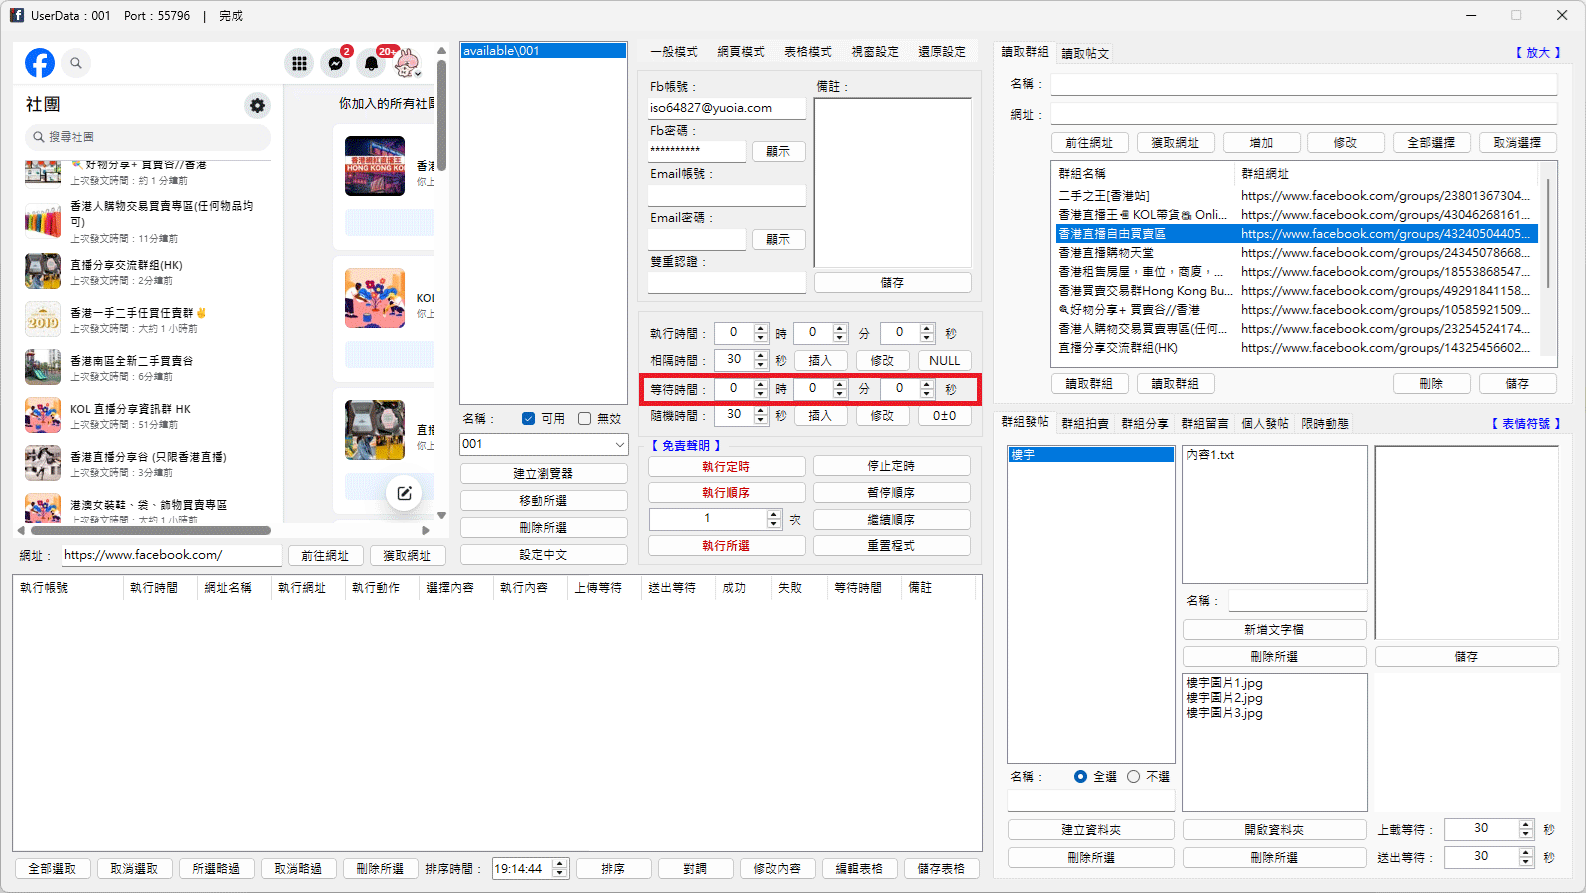Open the gear settings beside 社團 heading

pyautogui.click(x=258, y=105)
